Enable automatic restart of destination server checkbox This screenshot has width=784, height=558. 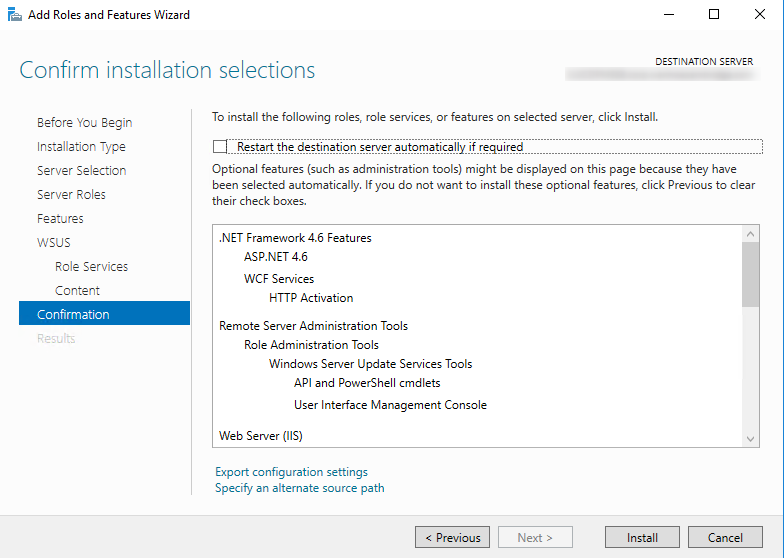(220, 146)
